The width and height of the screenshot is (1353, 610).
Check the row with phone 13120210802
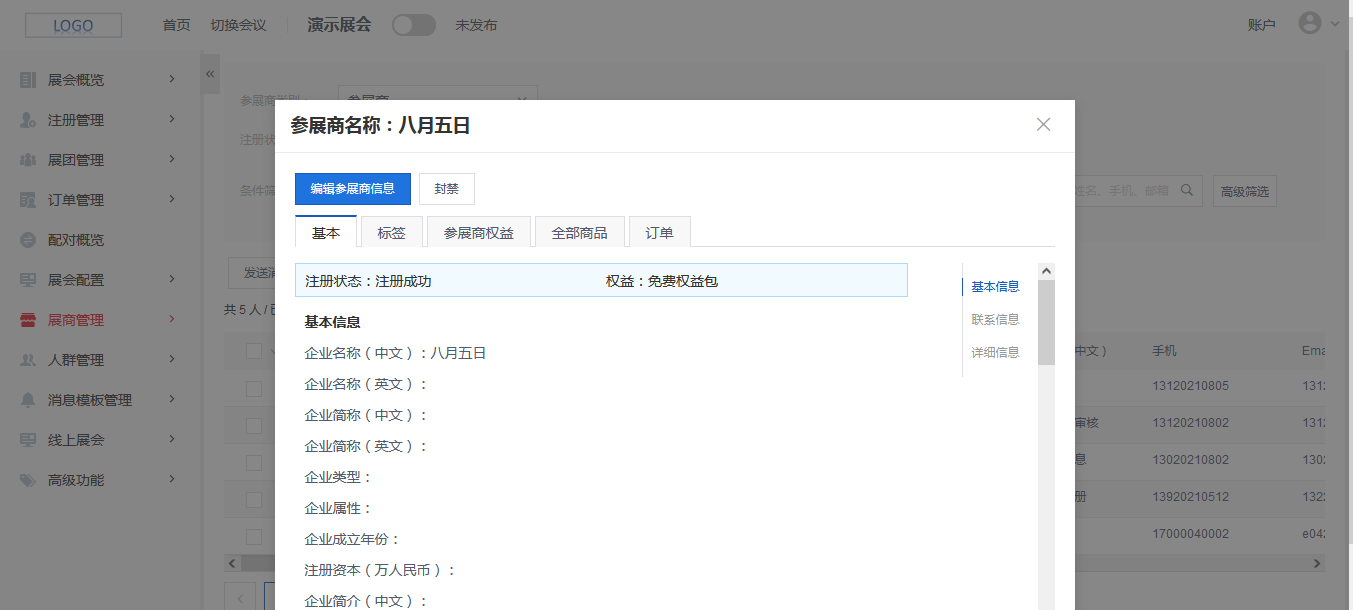pyautogui.click(x=254, y=424)
